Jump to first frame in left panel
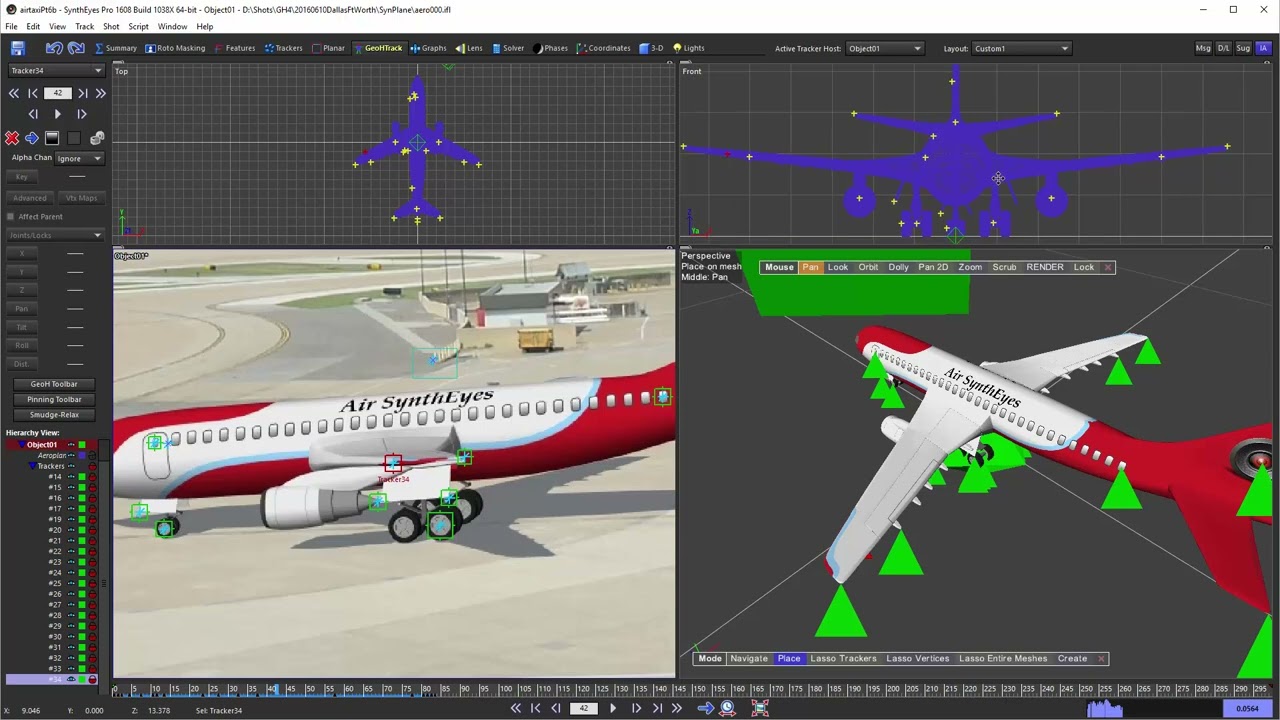The width and height of the screenshot is (1280, 720). coord(14,93)
